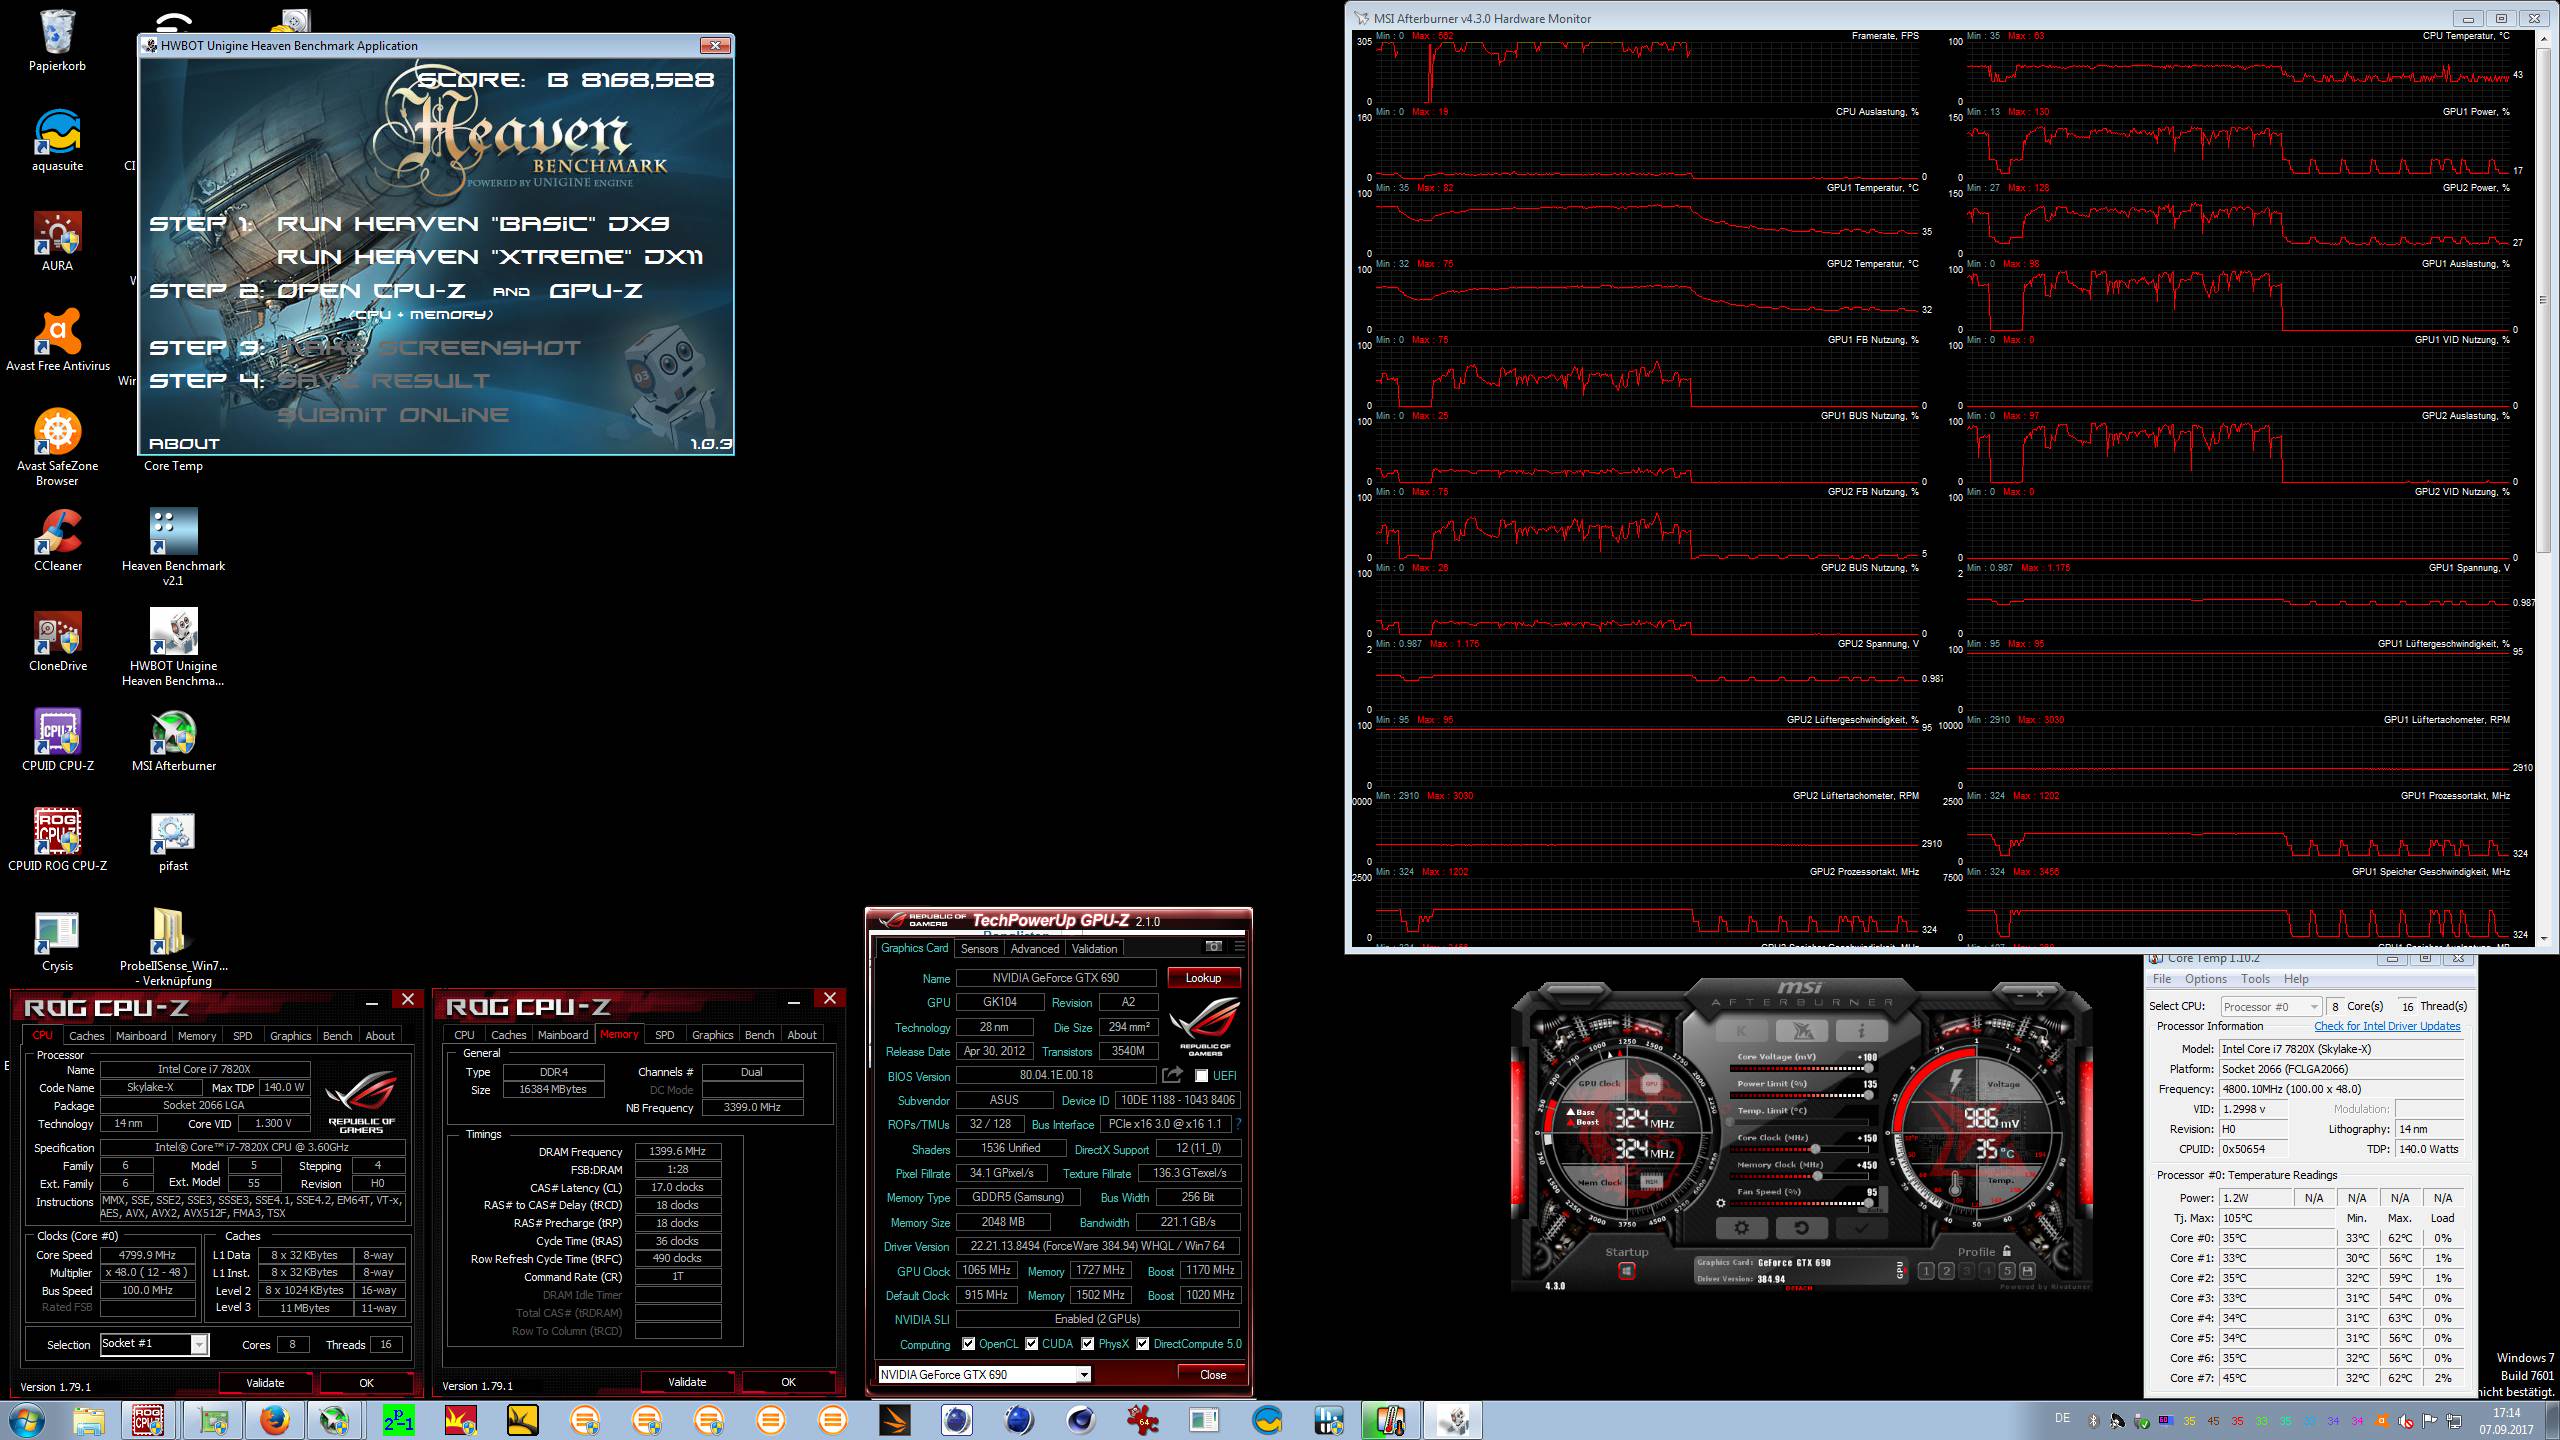Toggle the OpenCL checkbox in GPU-Z

click(x=968, y=1344)
